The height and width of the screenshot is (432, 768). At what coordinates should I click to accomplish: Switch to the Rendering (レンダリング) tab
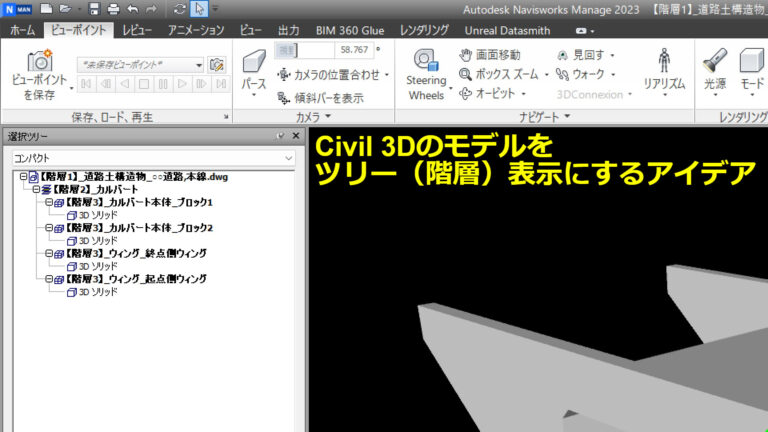[424, 30]
